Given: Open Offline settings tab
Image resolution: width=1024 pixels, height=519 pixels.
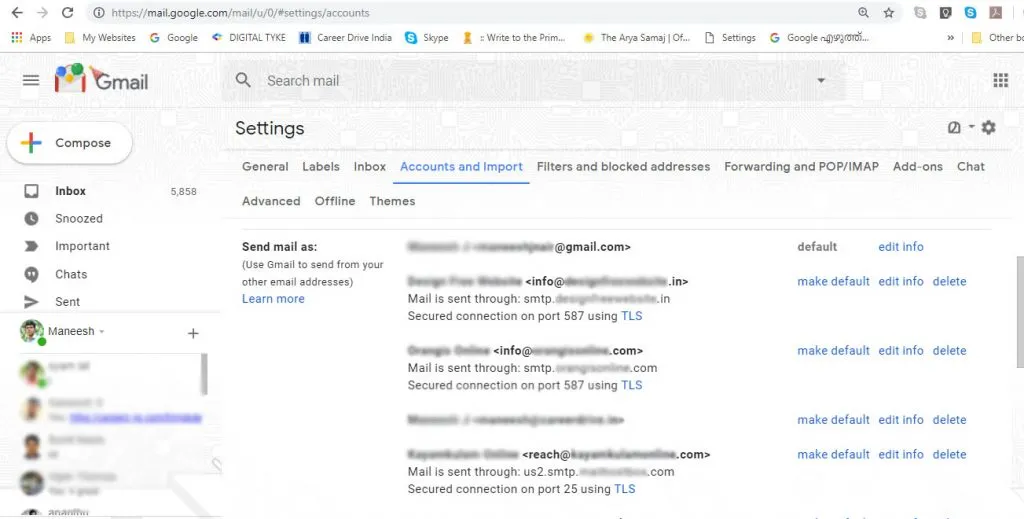Looking at the screenshot, I should tap(335, 201).
